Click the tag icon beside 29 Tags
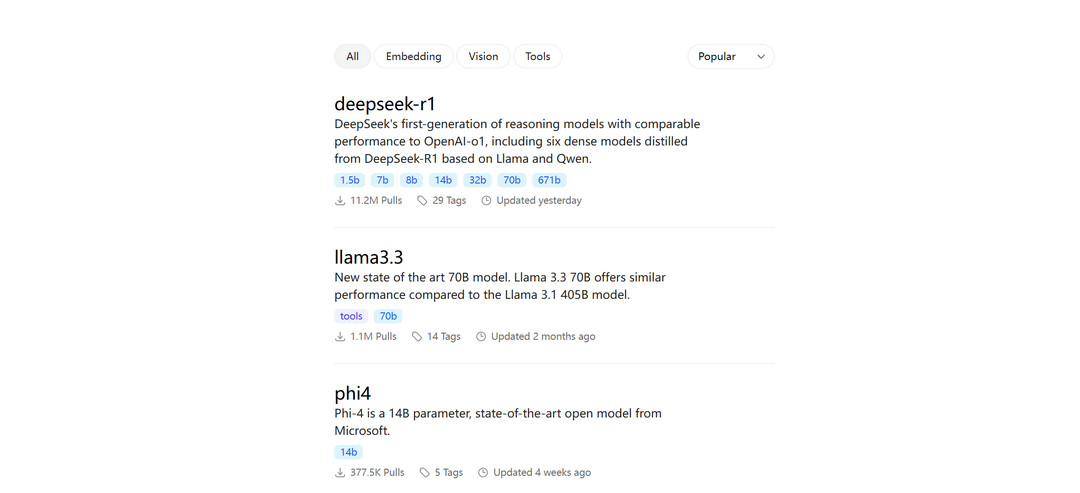Screen dimensions: 1080x493 point(422,201)
